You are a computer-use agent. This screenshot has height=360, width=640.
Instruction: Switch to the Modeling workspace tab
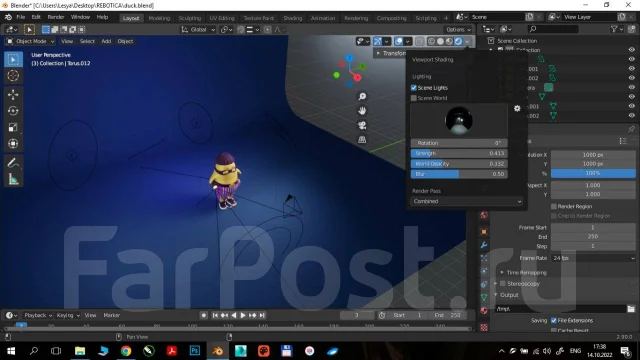click(159, 18)
